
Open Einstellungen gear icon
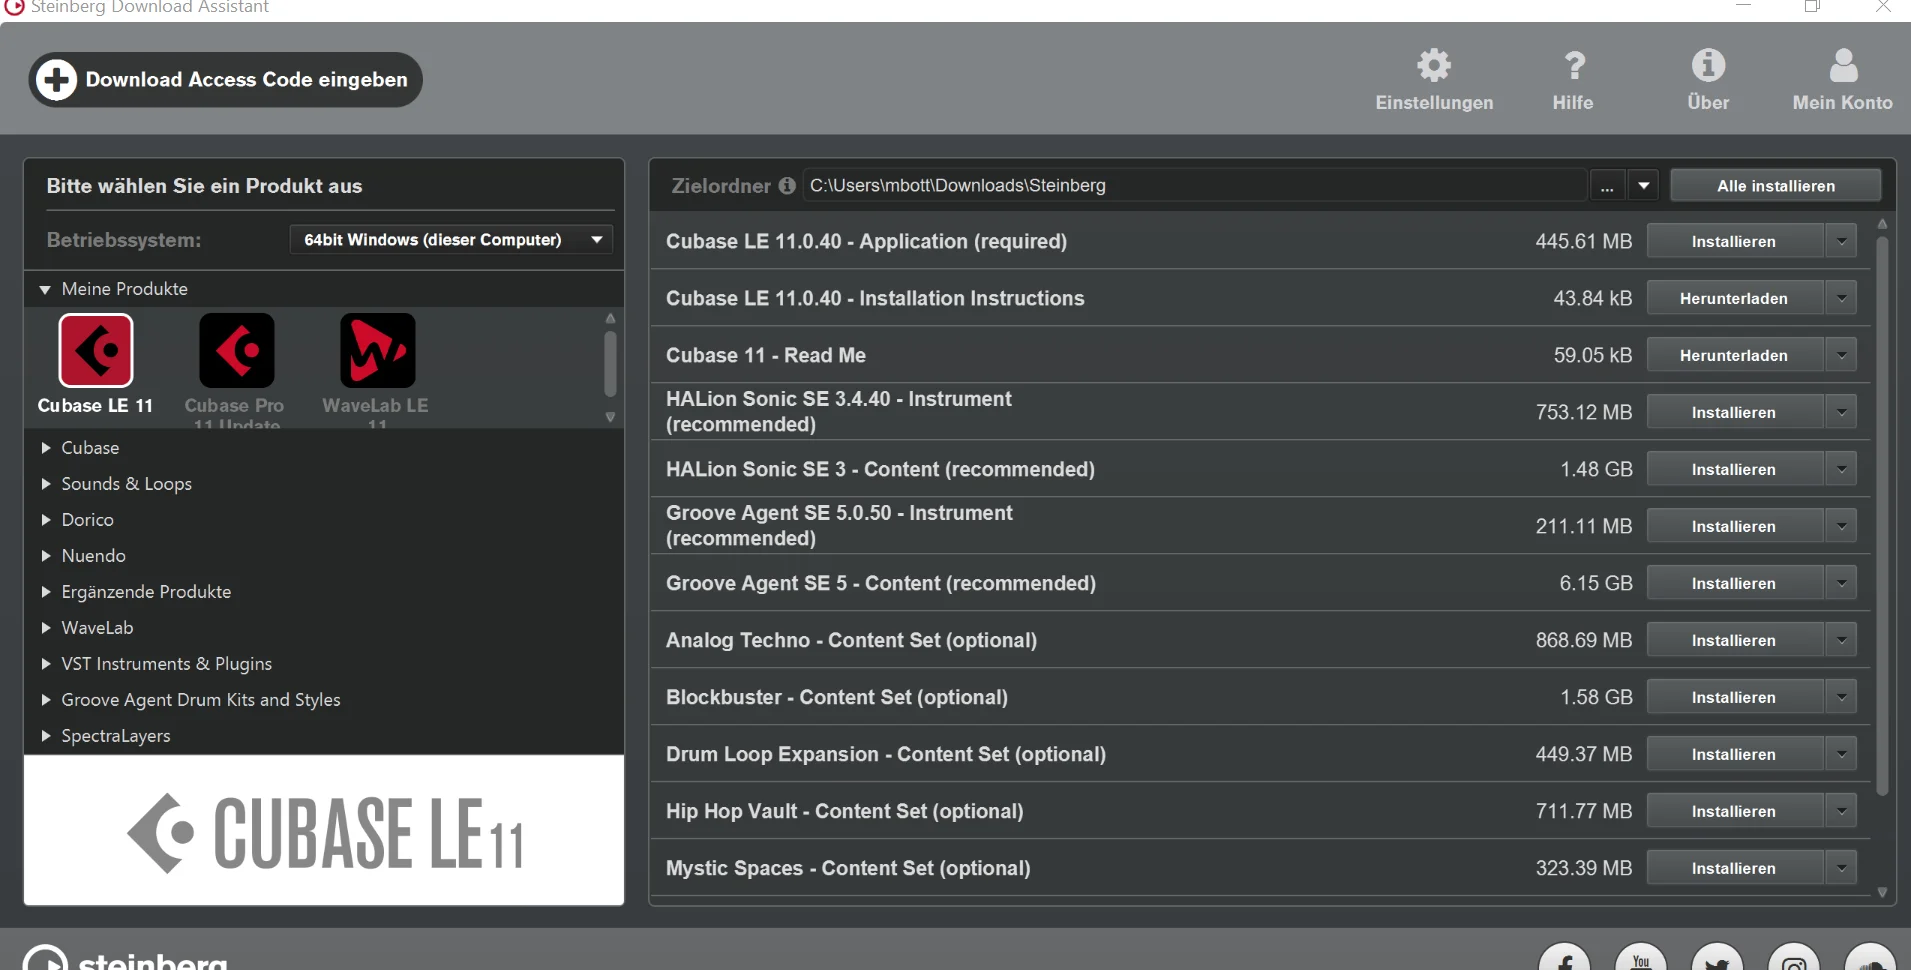coord(1433,66)
